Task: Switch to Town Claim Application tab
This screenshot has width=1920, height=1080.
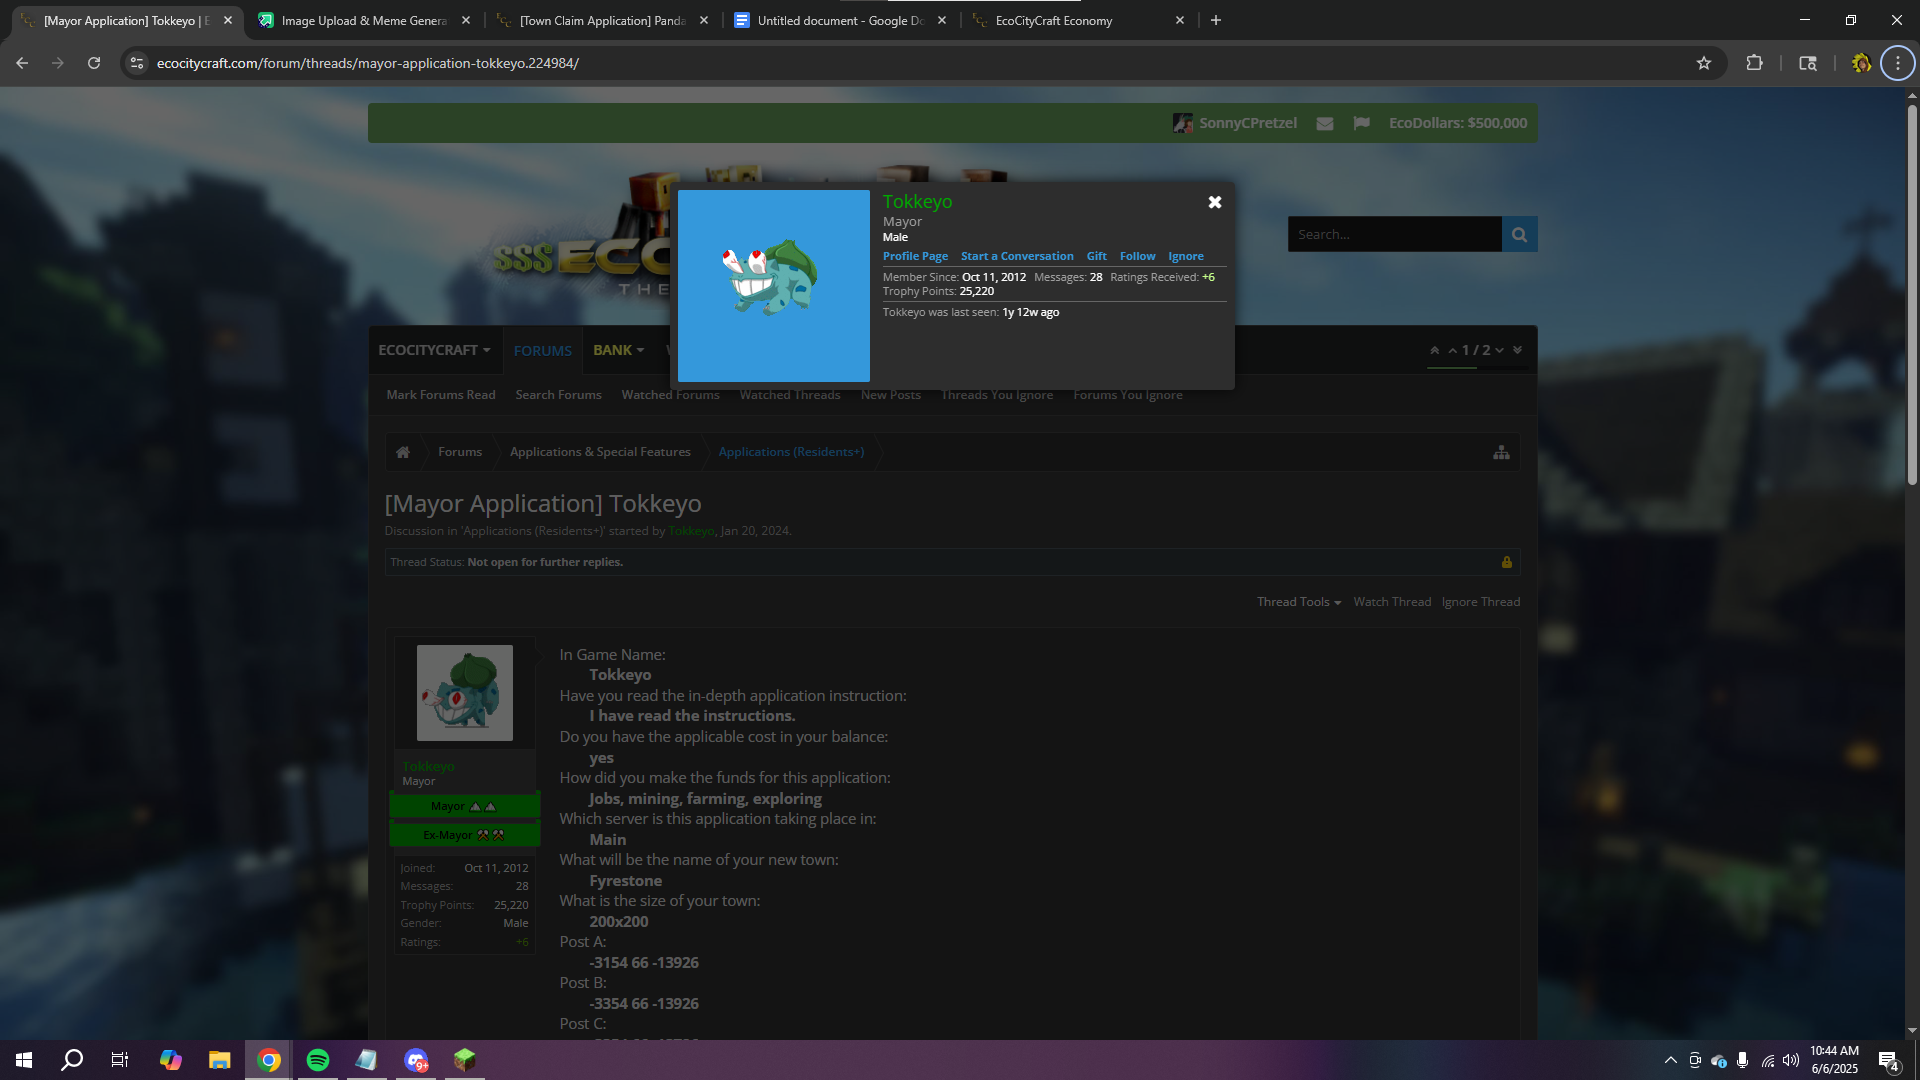Action: tap(602, 20)
